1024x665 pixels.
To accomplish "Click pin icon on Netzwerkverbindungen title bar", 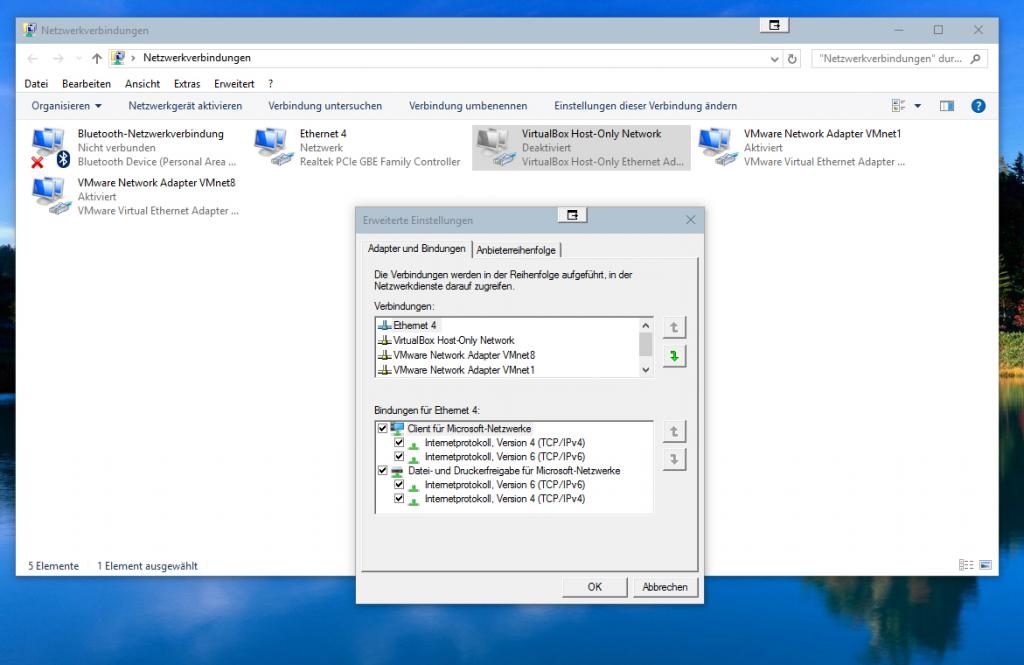I will [775, 25].
